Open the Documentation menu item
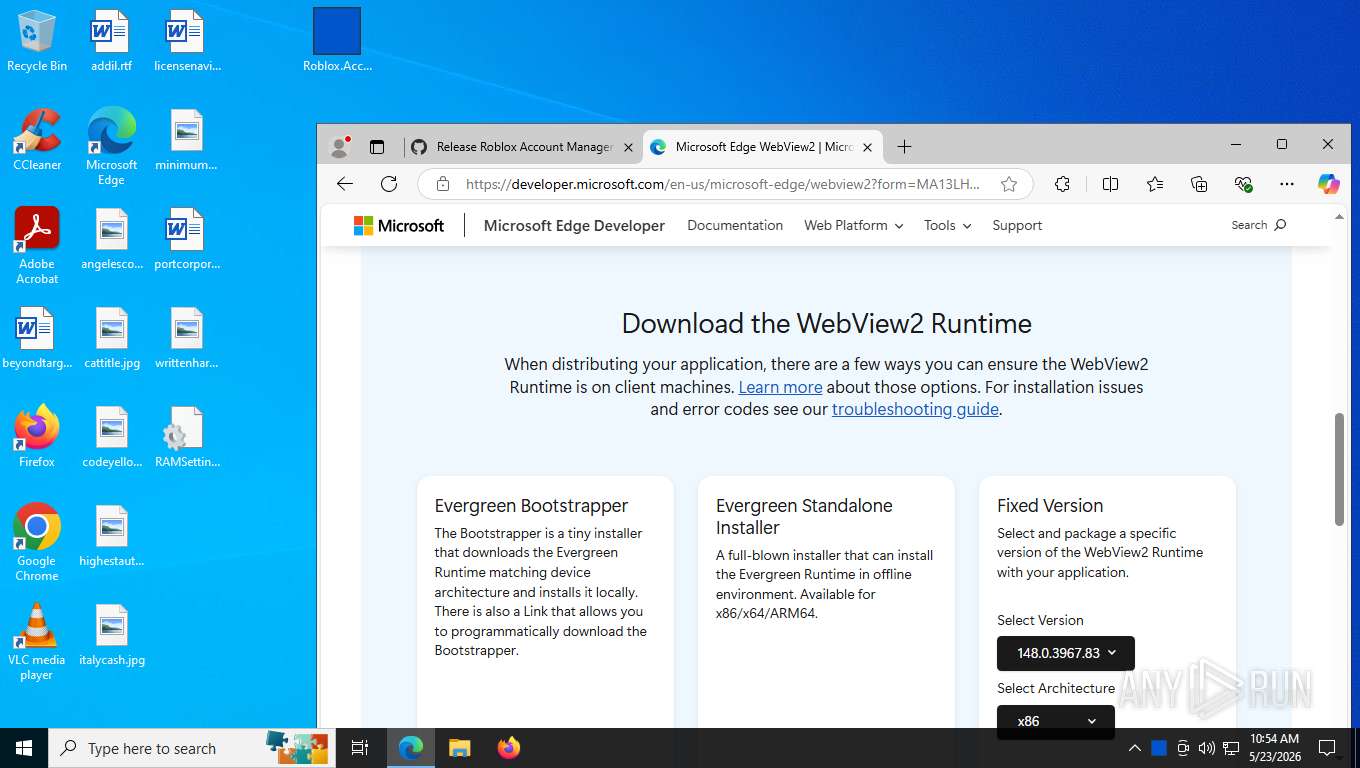The image size is (1360, 768). 735,226
